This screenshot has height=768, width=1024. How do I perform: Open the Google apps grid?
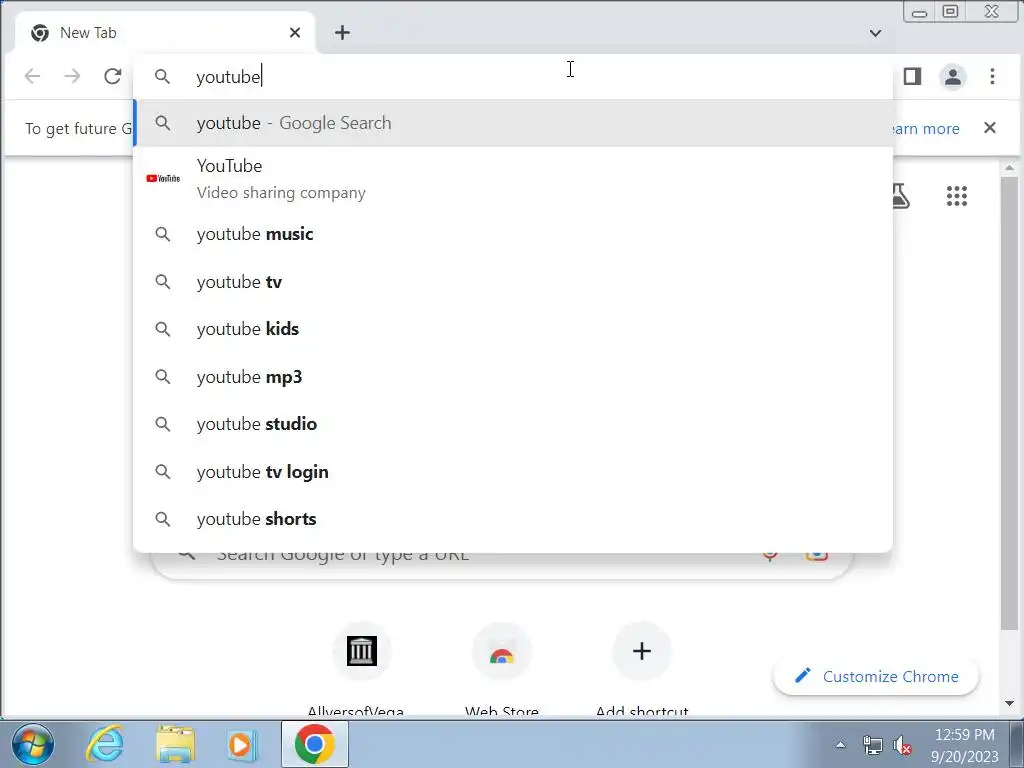coord(957,196)
